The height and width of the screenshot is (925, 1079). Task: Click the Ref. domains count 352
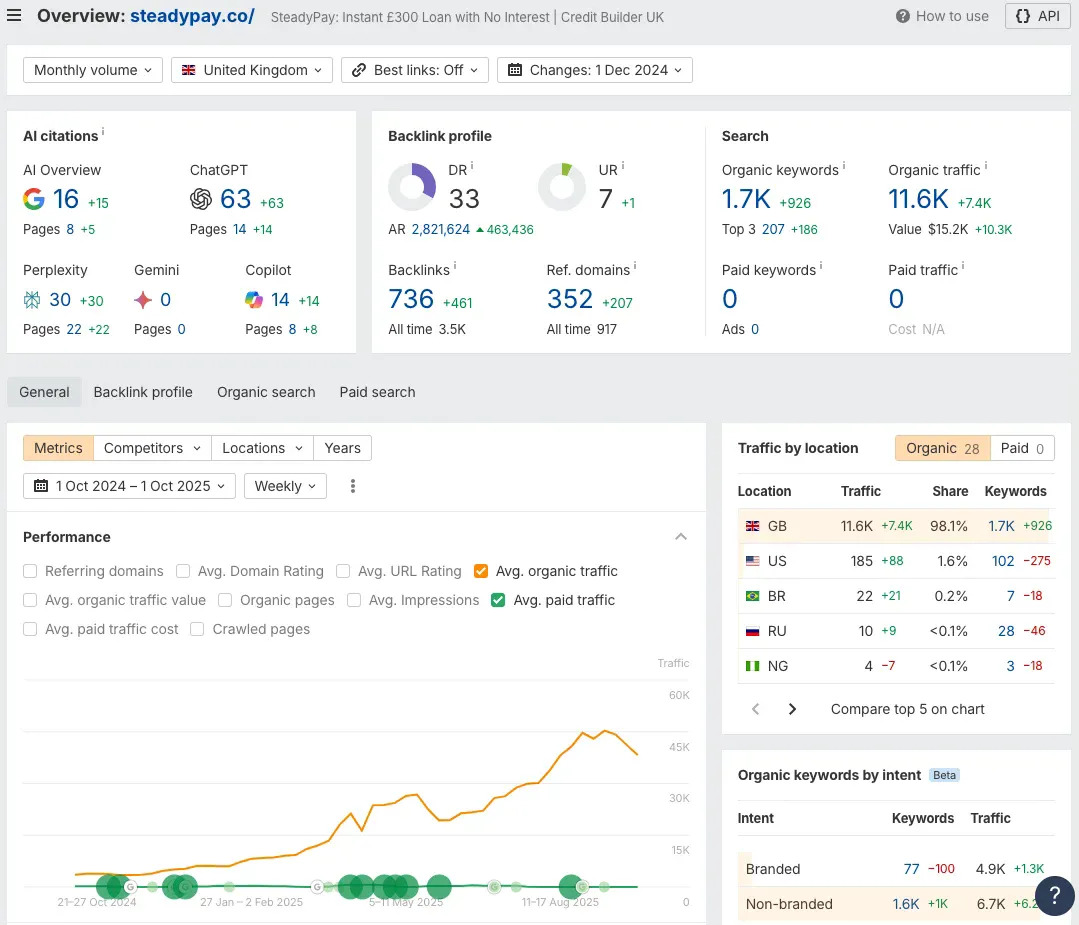pyautogui.click(x=570, y=299)
